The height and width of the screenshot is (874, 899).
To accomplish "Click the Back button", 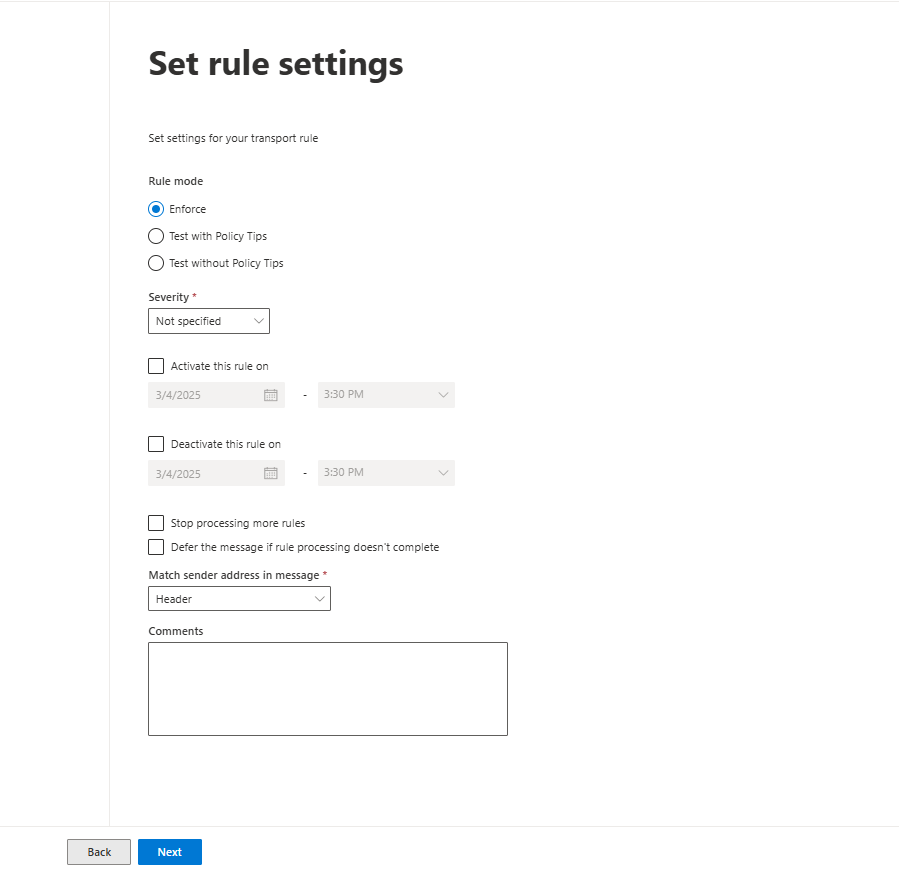I will [x=99, y=852].
